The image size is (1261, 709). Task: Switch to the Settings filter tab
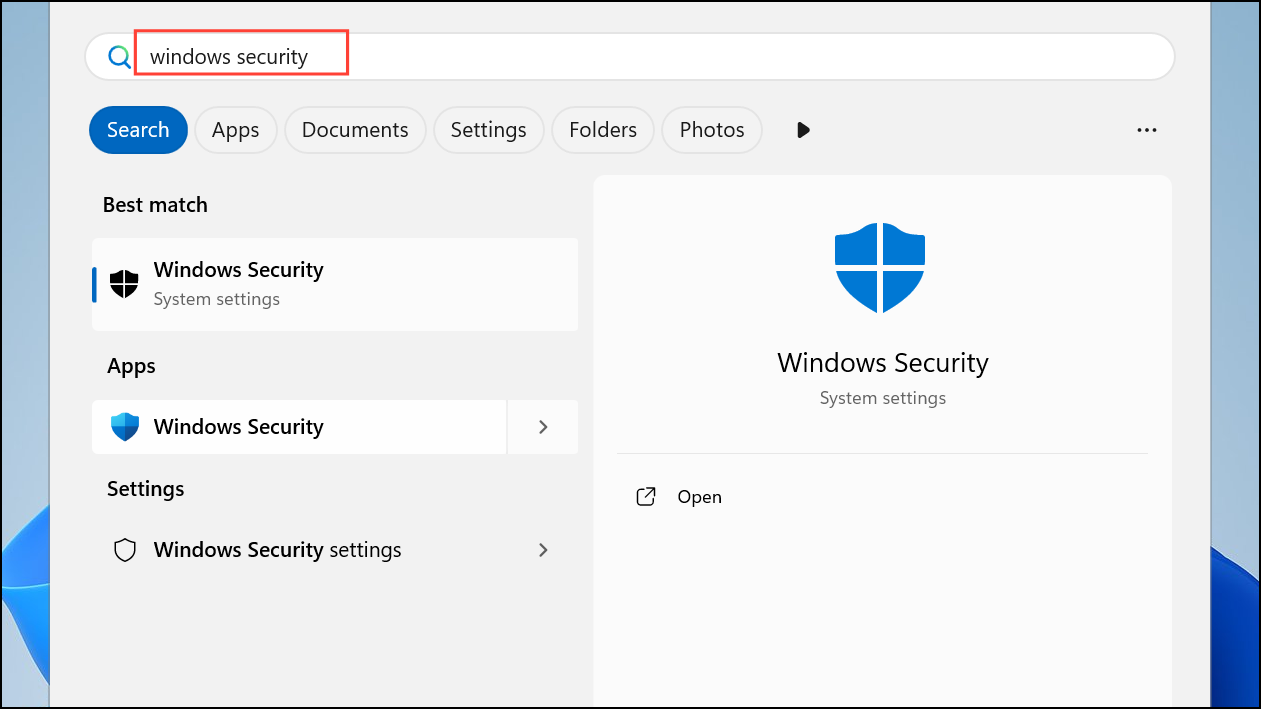(488, 130)
